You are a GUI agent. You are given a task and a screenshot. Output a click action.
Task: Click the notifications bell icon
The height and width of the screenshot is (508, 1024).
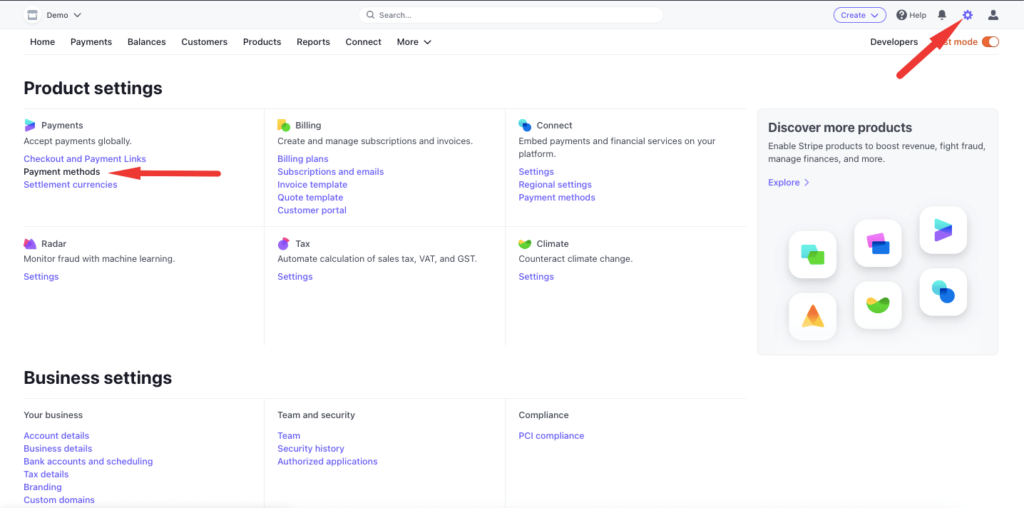942,14
